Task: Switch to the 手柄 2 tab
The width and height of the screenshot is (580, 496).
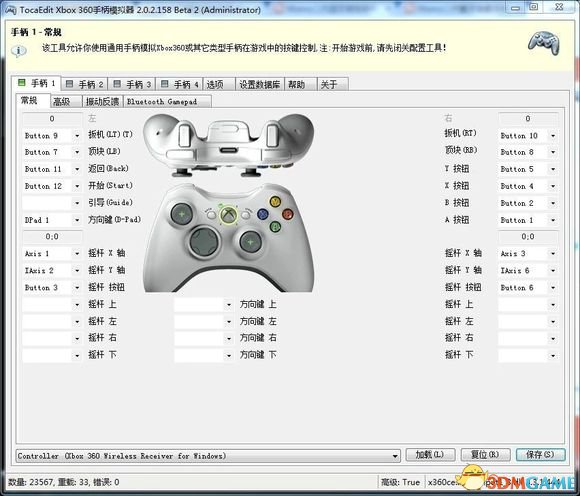Action: pyautogui.click(x=85, y=85)
